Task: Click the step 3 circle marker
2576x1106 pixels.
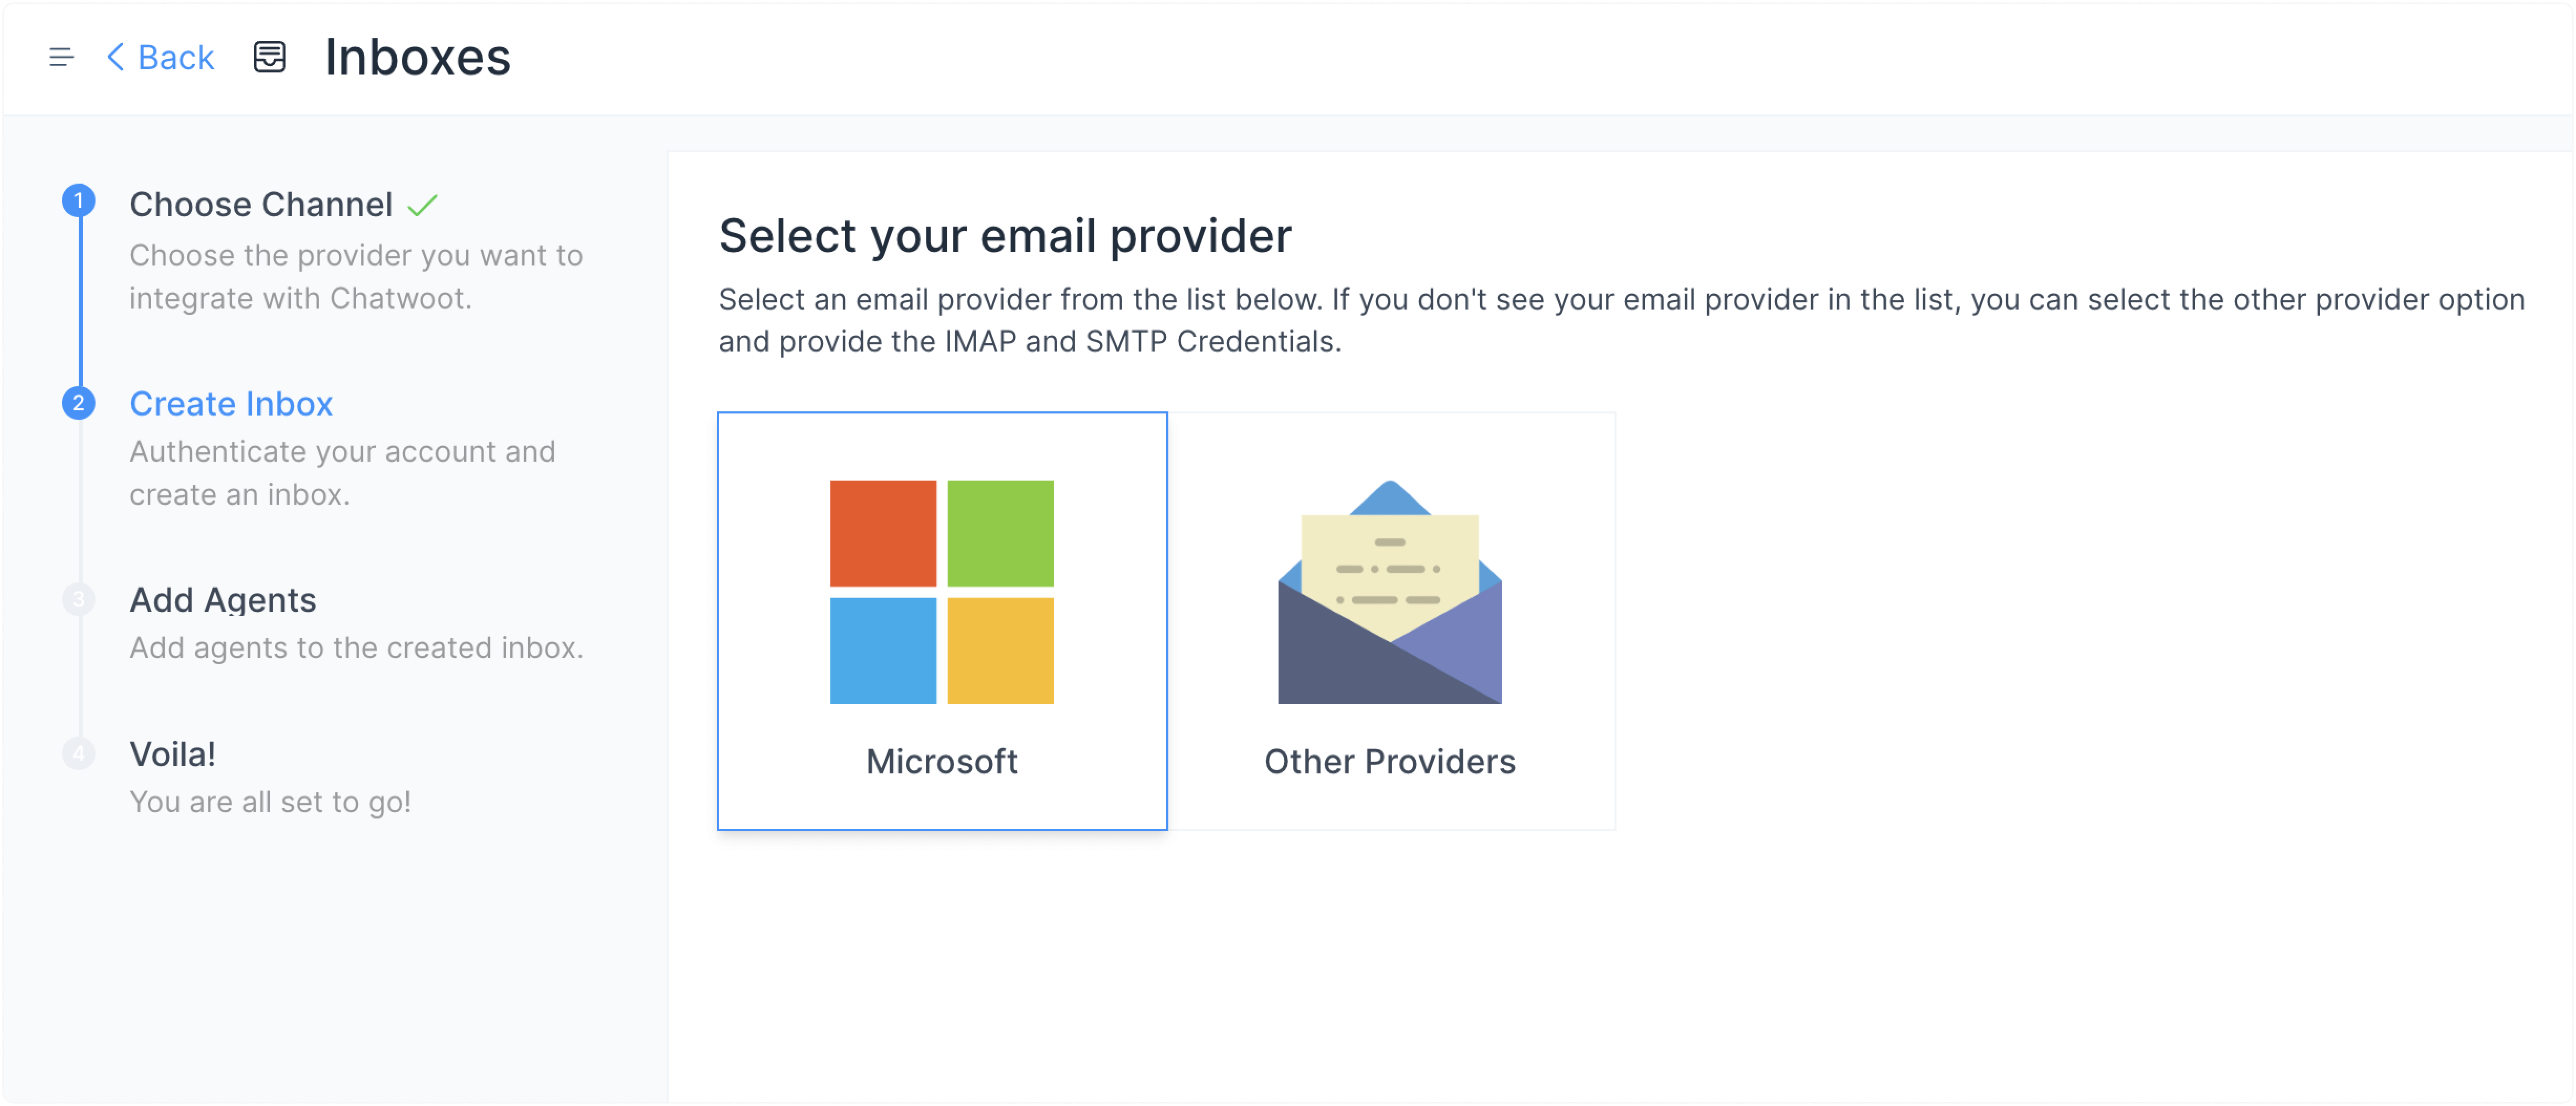Action: 79,599
